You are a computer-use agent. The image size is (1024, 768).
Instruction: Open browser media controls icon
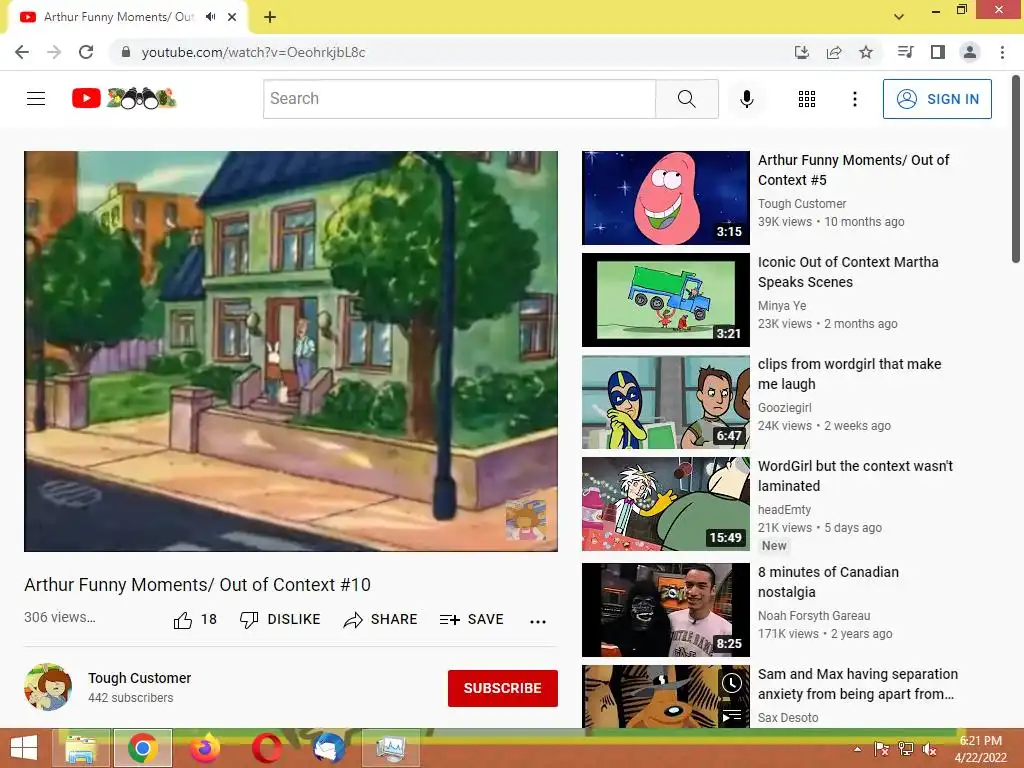(905, 52)
